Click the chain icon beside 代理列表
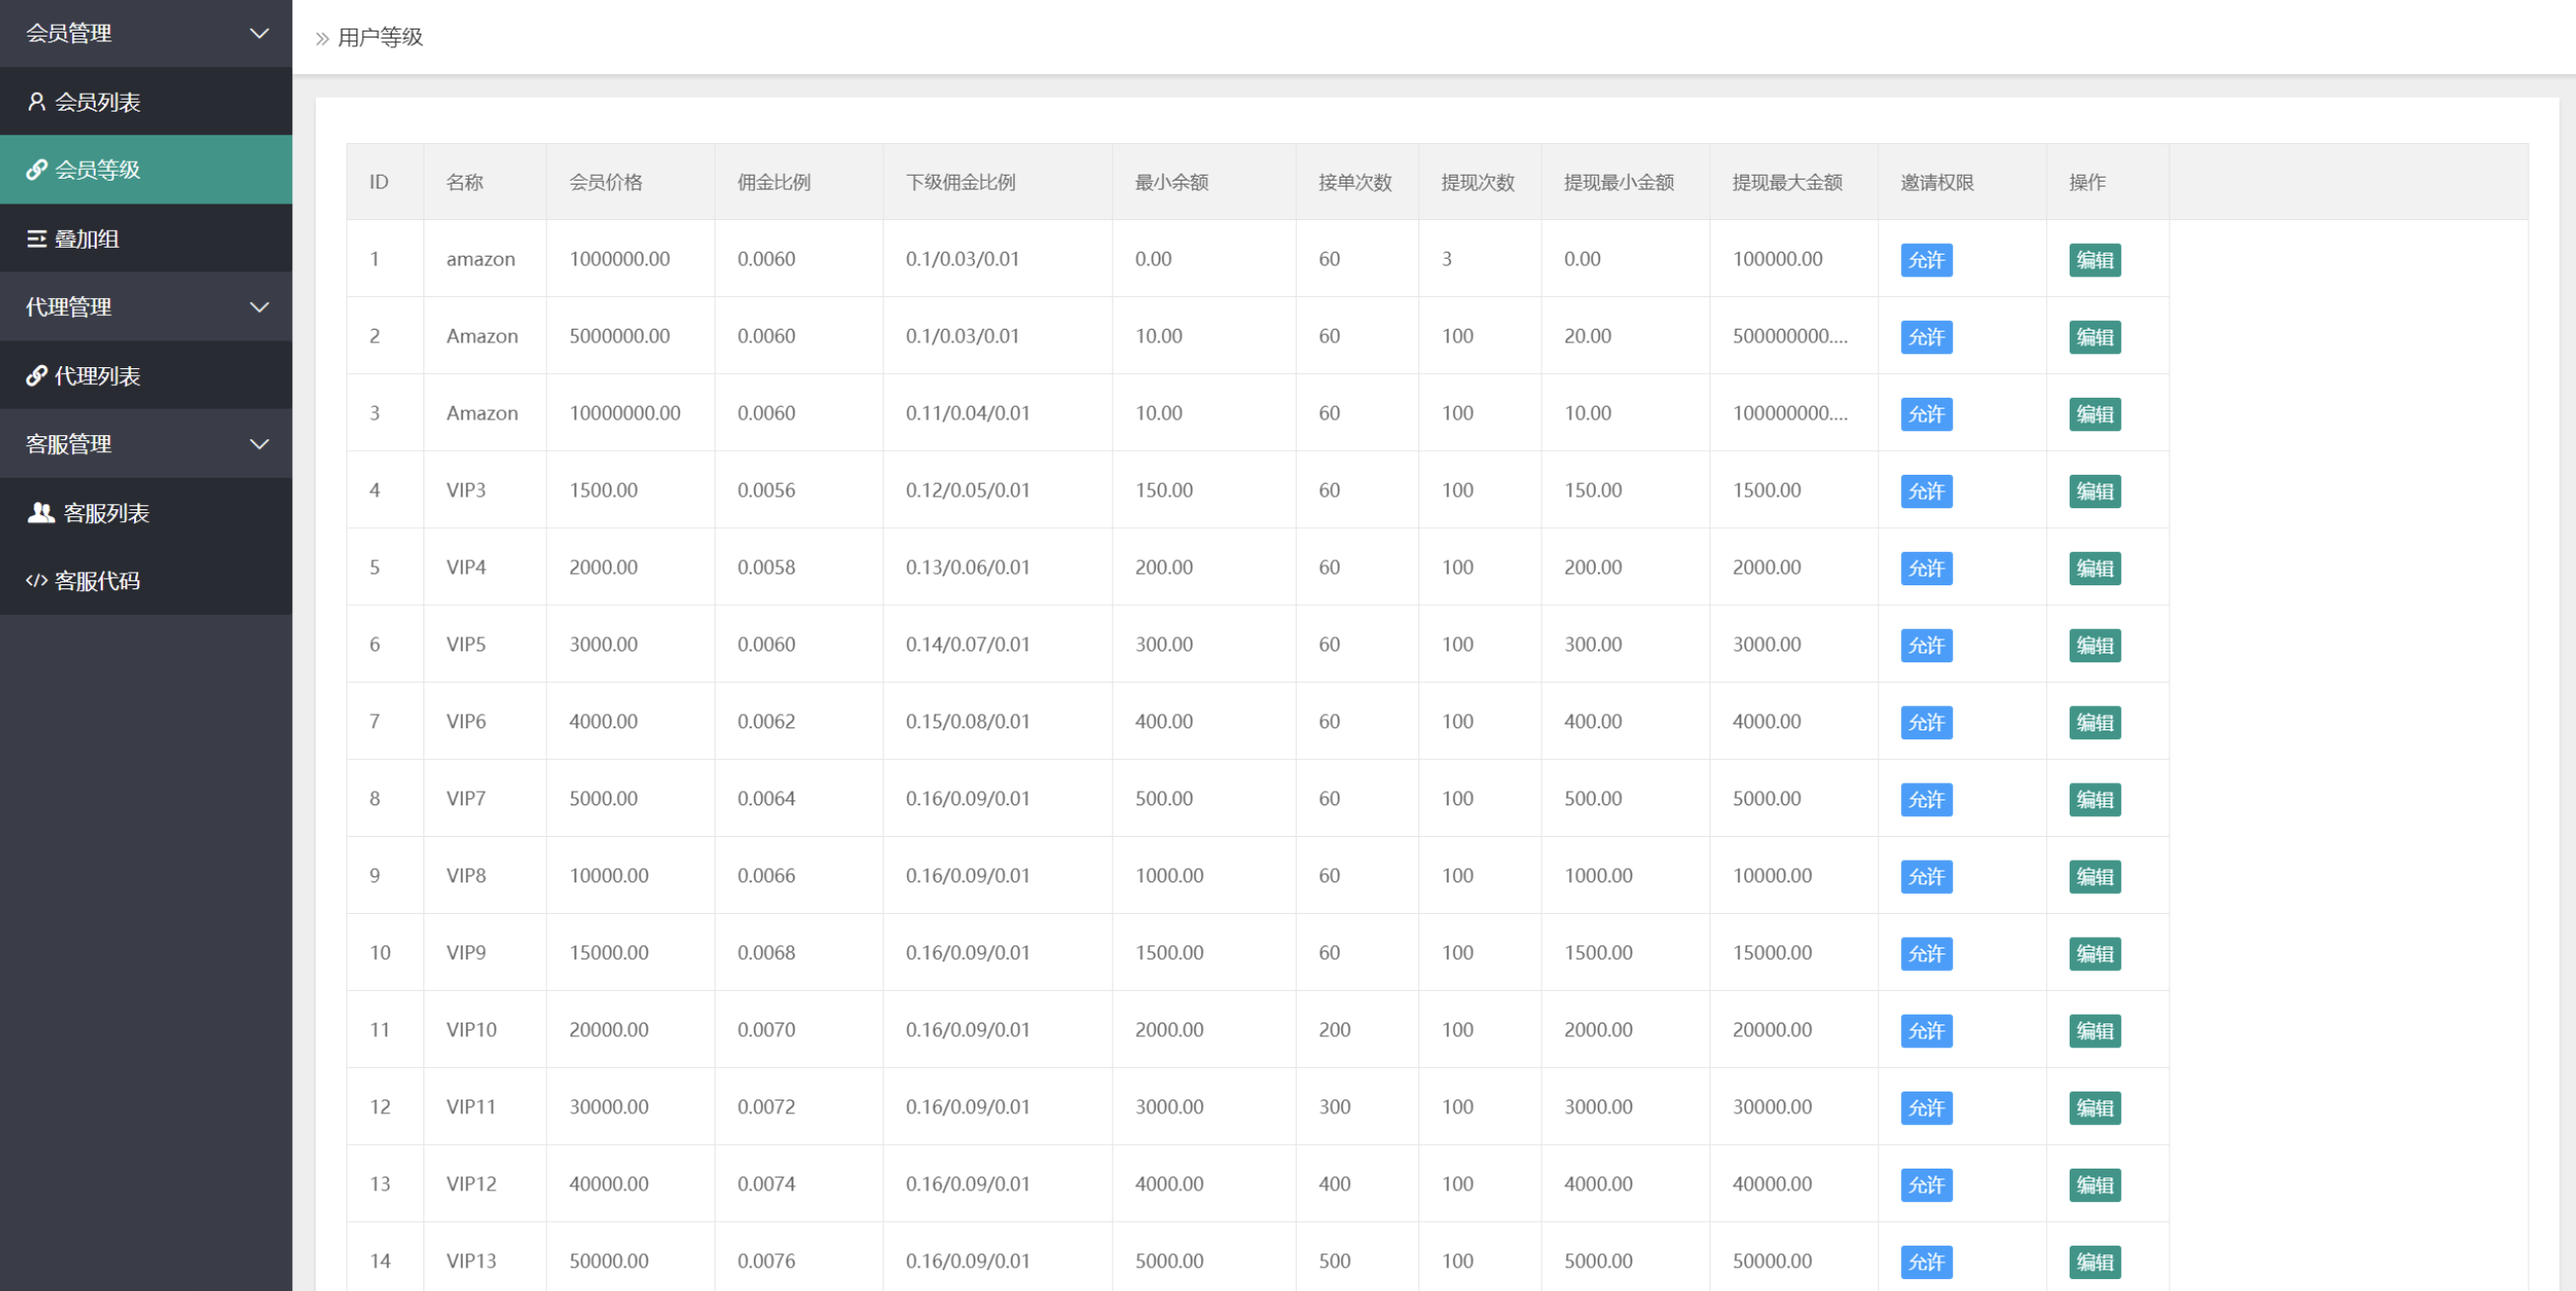Screen dimensions: 2576x1291 pyautogui.click(x=37, y=376)
